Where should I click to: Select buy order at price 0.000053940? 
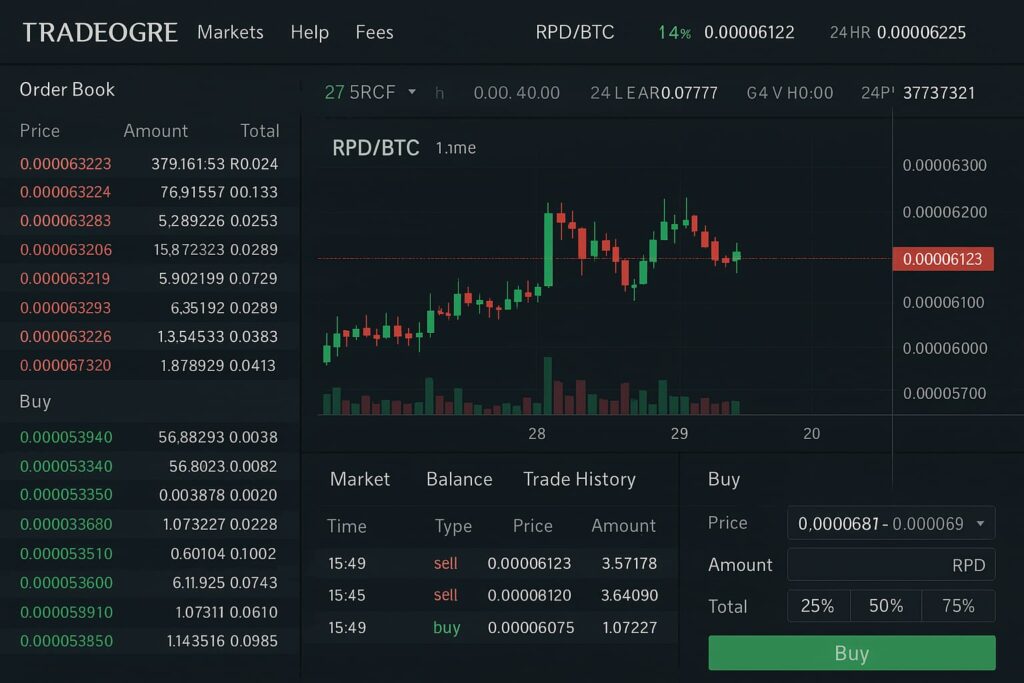[x=66, y=437]
